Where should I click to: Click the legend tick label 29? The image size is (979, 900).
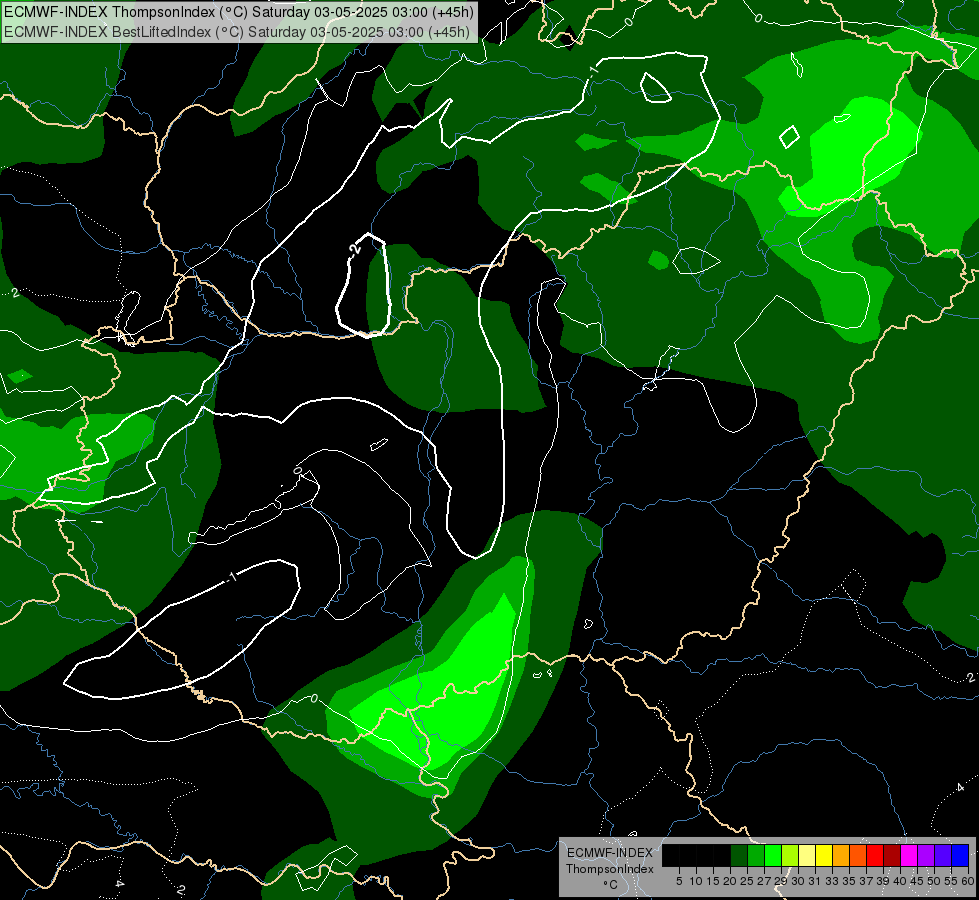[x=781, y=881]
